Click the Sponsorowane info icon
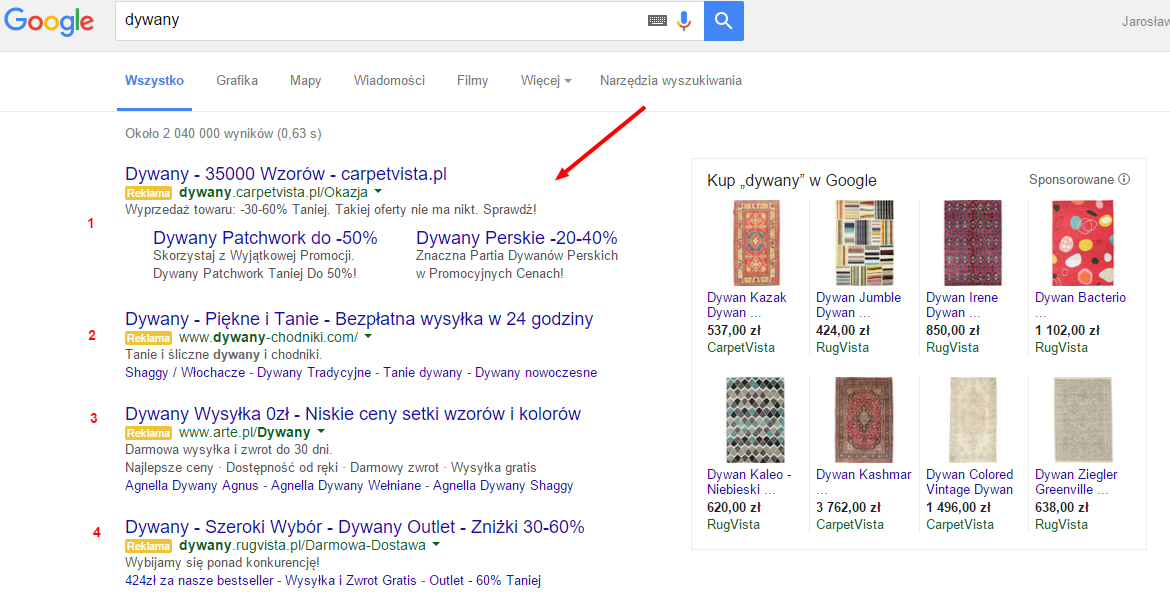Viewport: 1170px width, 596px height. pos(1124,180)
